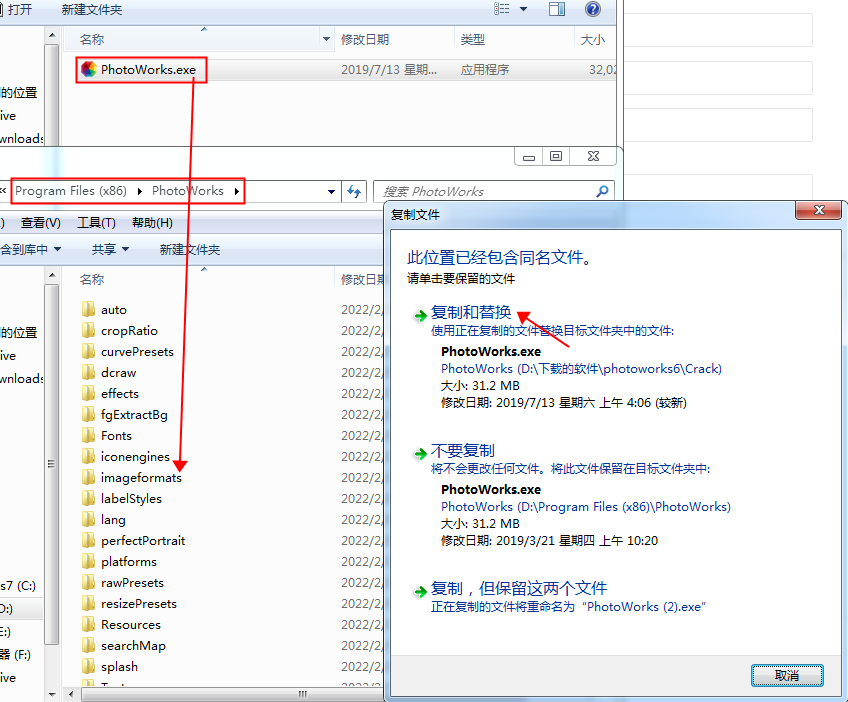Open the 帮助(H) menu

[153, 223]
